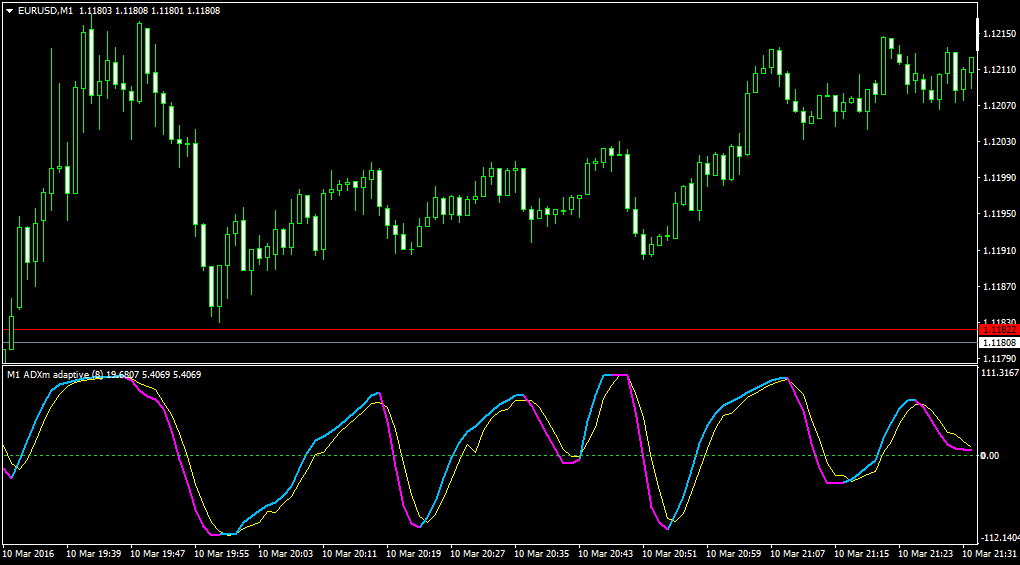Click the triangle arrow beside EURUSD,M1 title
The image size is (1020, 565).
click(x=10, y=11)
